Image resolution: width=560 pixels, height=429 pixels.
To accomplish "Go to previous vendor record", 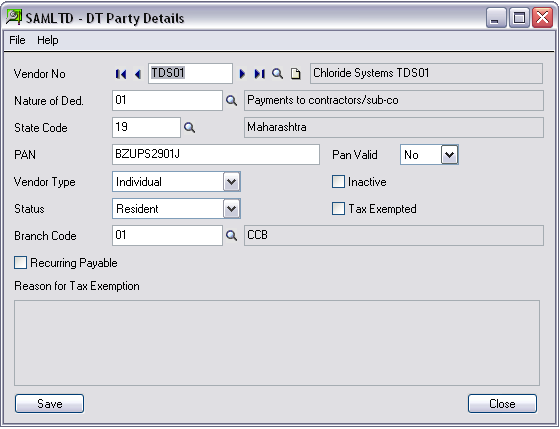I will (x=138, y=74).
